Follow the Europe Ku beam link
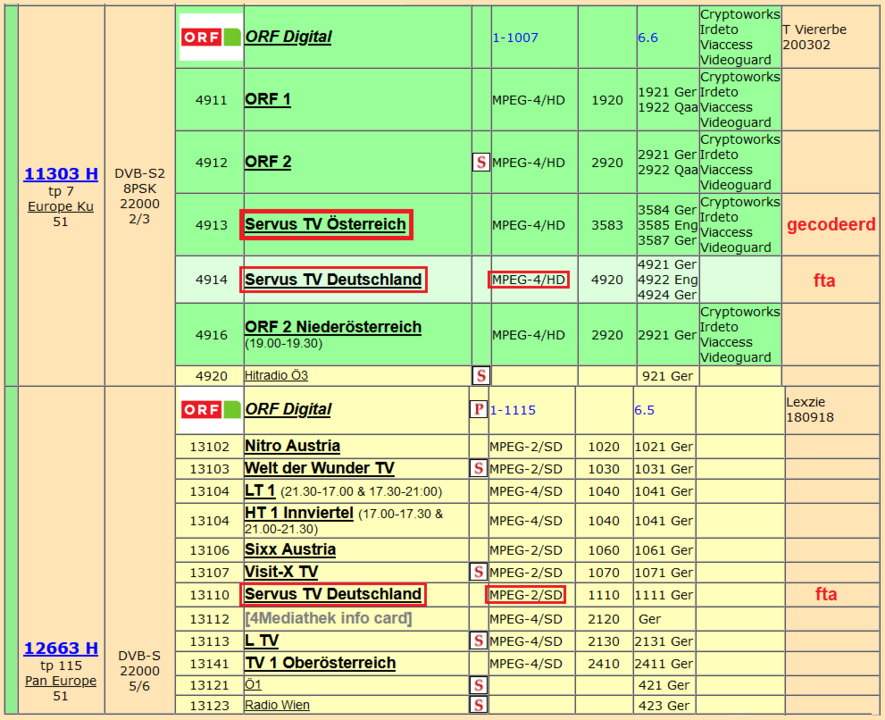885x720 pixels. 61,206
